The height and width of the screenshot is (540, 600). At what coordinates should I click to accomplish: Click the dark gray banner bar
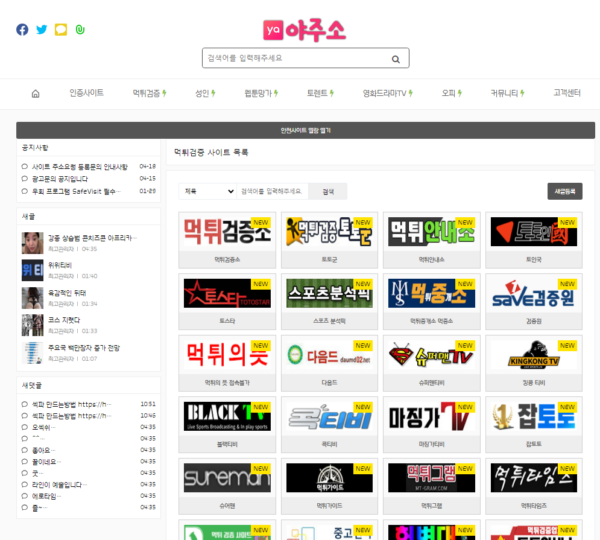305,131
